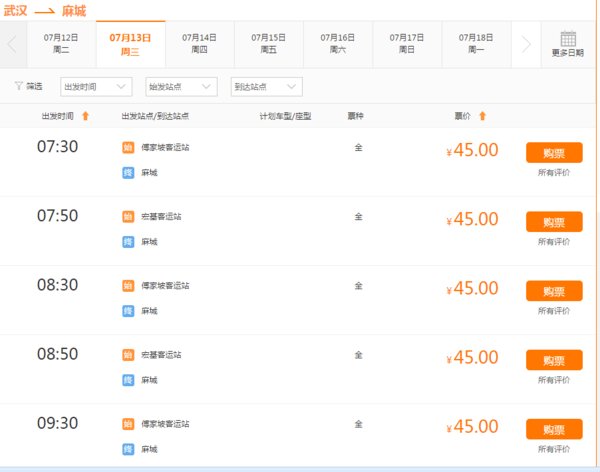Click 全 ticket type in 07:30 row
600x472 pixels.
pos(359,147)
